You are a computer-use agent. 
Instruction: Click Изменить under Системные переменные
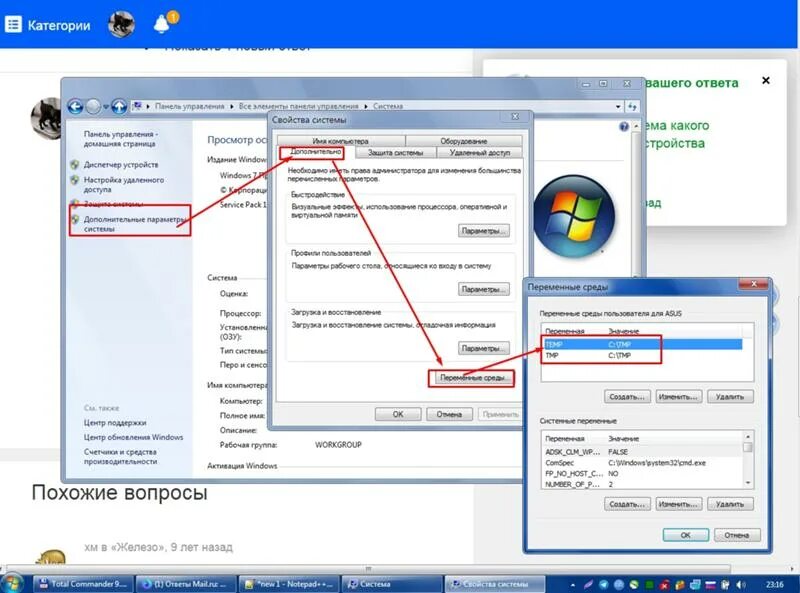679,504
